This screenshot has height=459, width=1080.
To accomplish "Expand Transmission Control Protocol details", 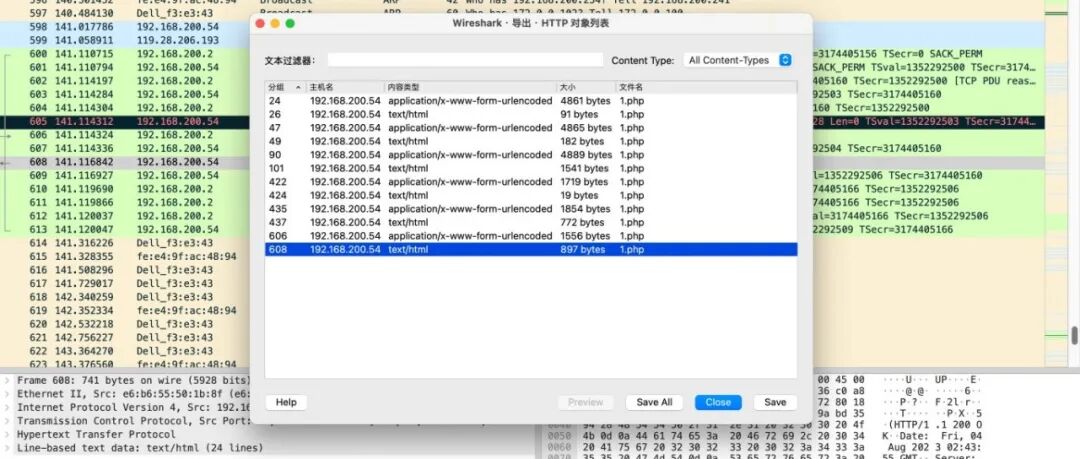I will (8, 421).
